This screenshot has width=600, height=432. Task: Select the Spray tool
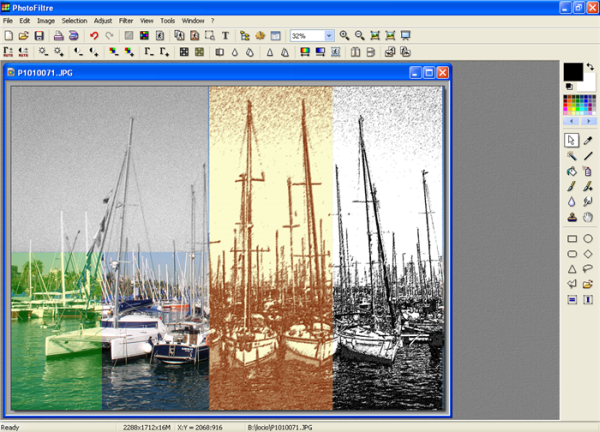[588, 171]
